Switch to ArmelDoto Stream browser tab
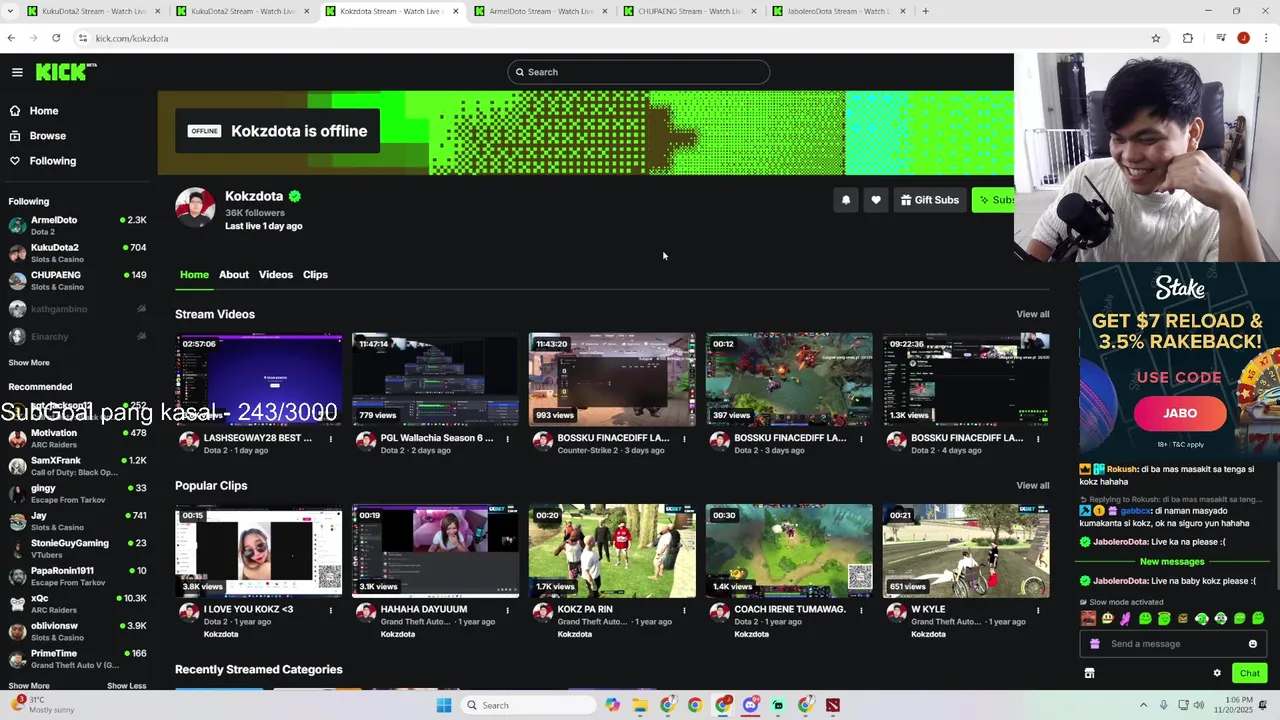Image resolution: width=1280 pixels, height=720 pixels. (541, 11)
